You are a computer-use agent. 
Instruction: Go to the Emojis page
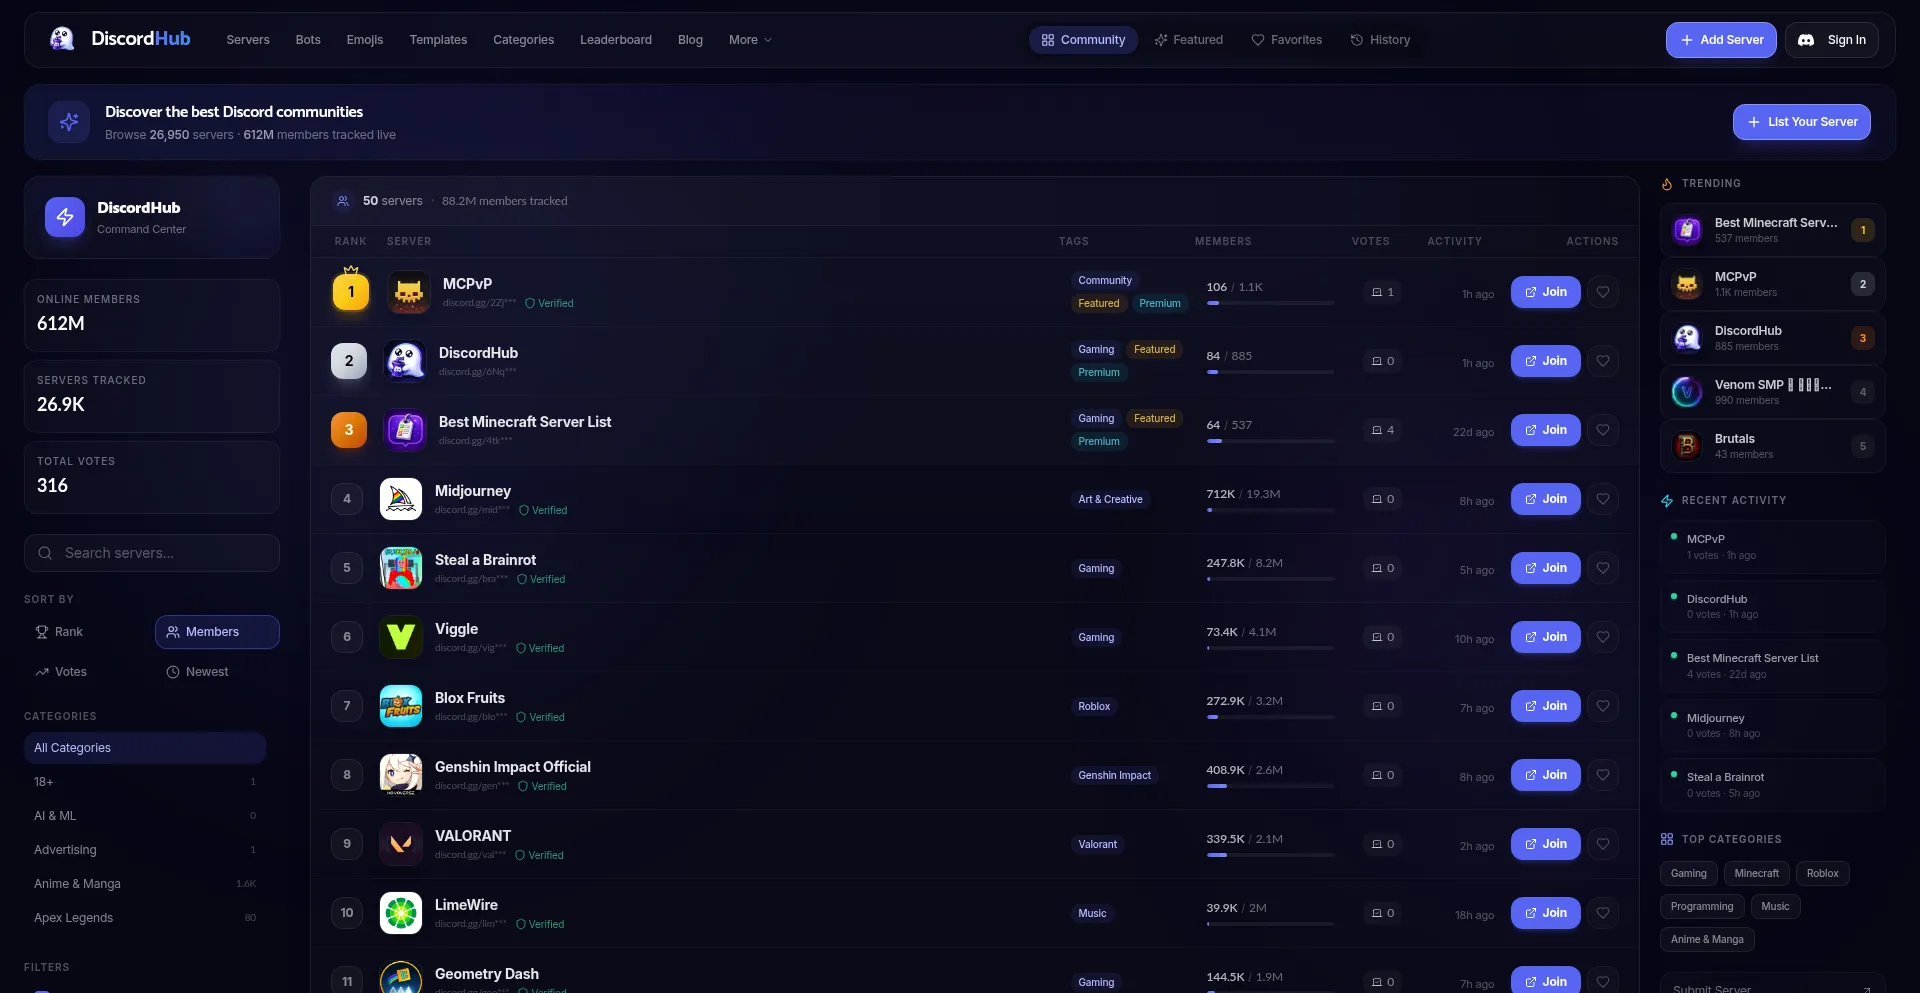pos(365,40)
